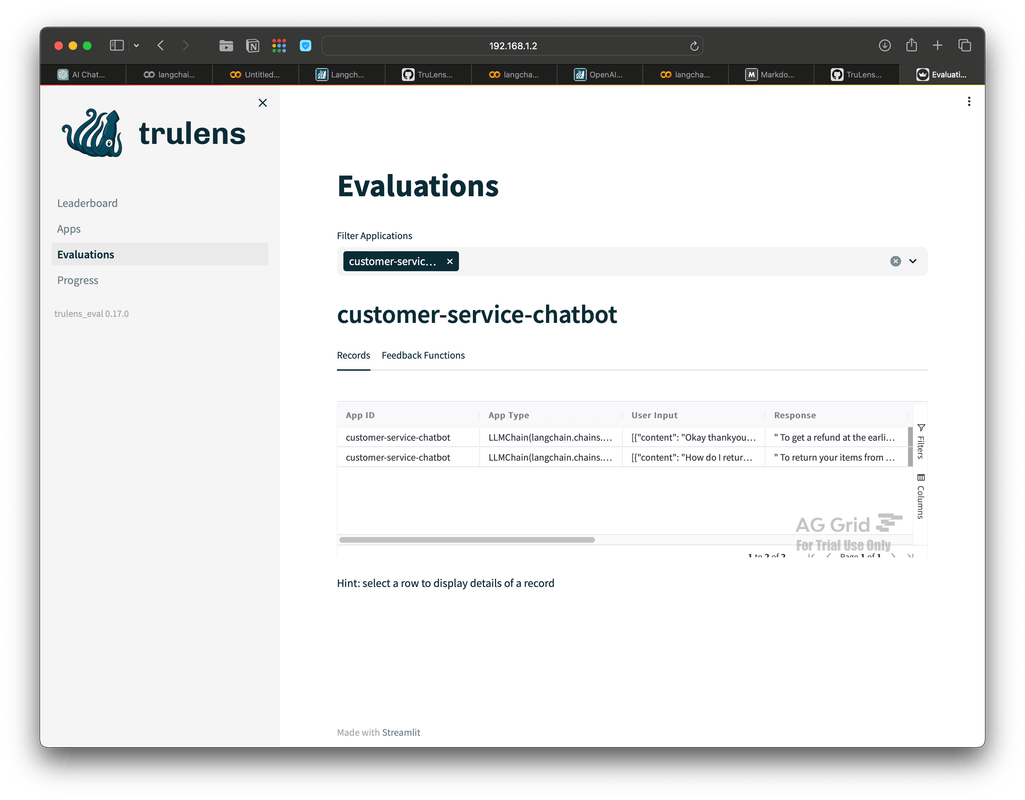The image size is (1025, 800).
Task: Click the Safari reload page icon
Action: [694, 46]
